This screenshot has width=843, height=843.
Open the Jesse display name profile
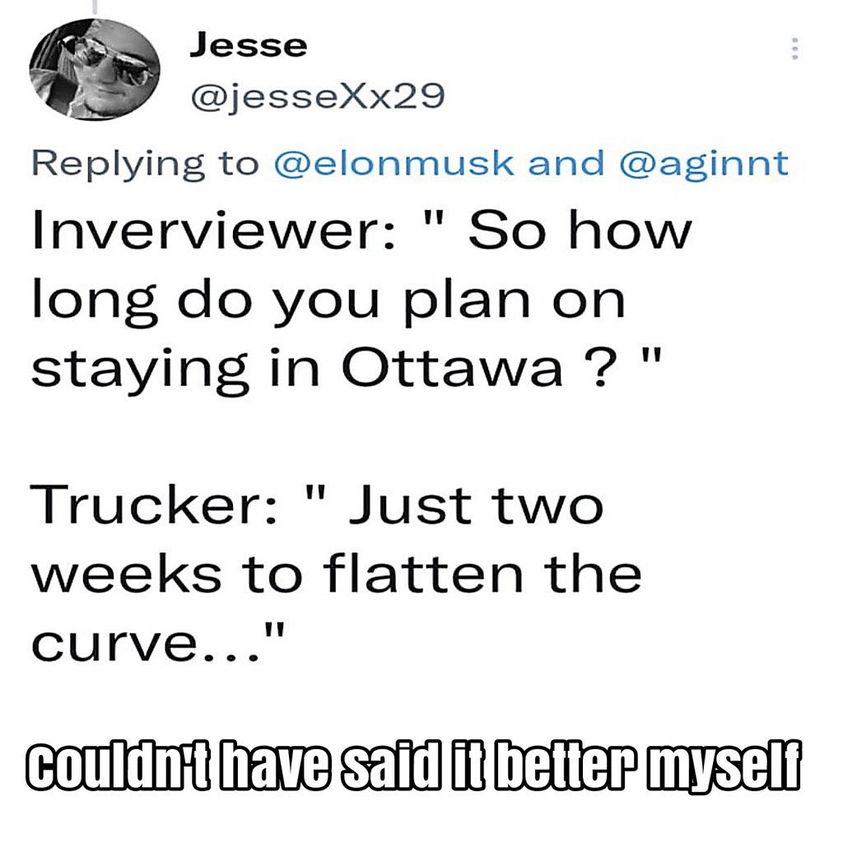coord(248,45)
